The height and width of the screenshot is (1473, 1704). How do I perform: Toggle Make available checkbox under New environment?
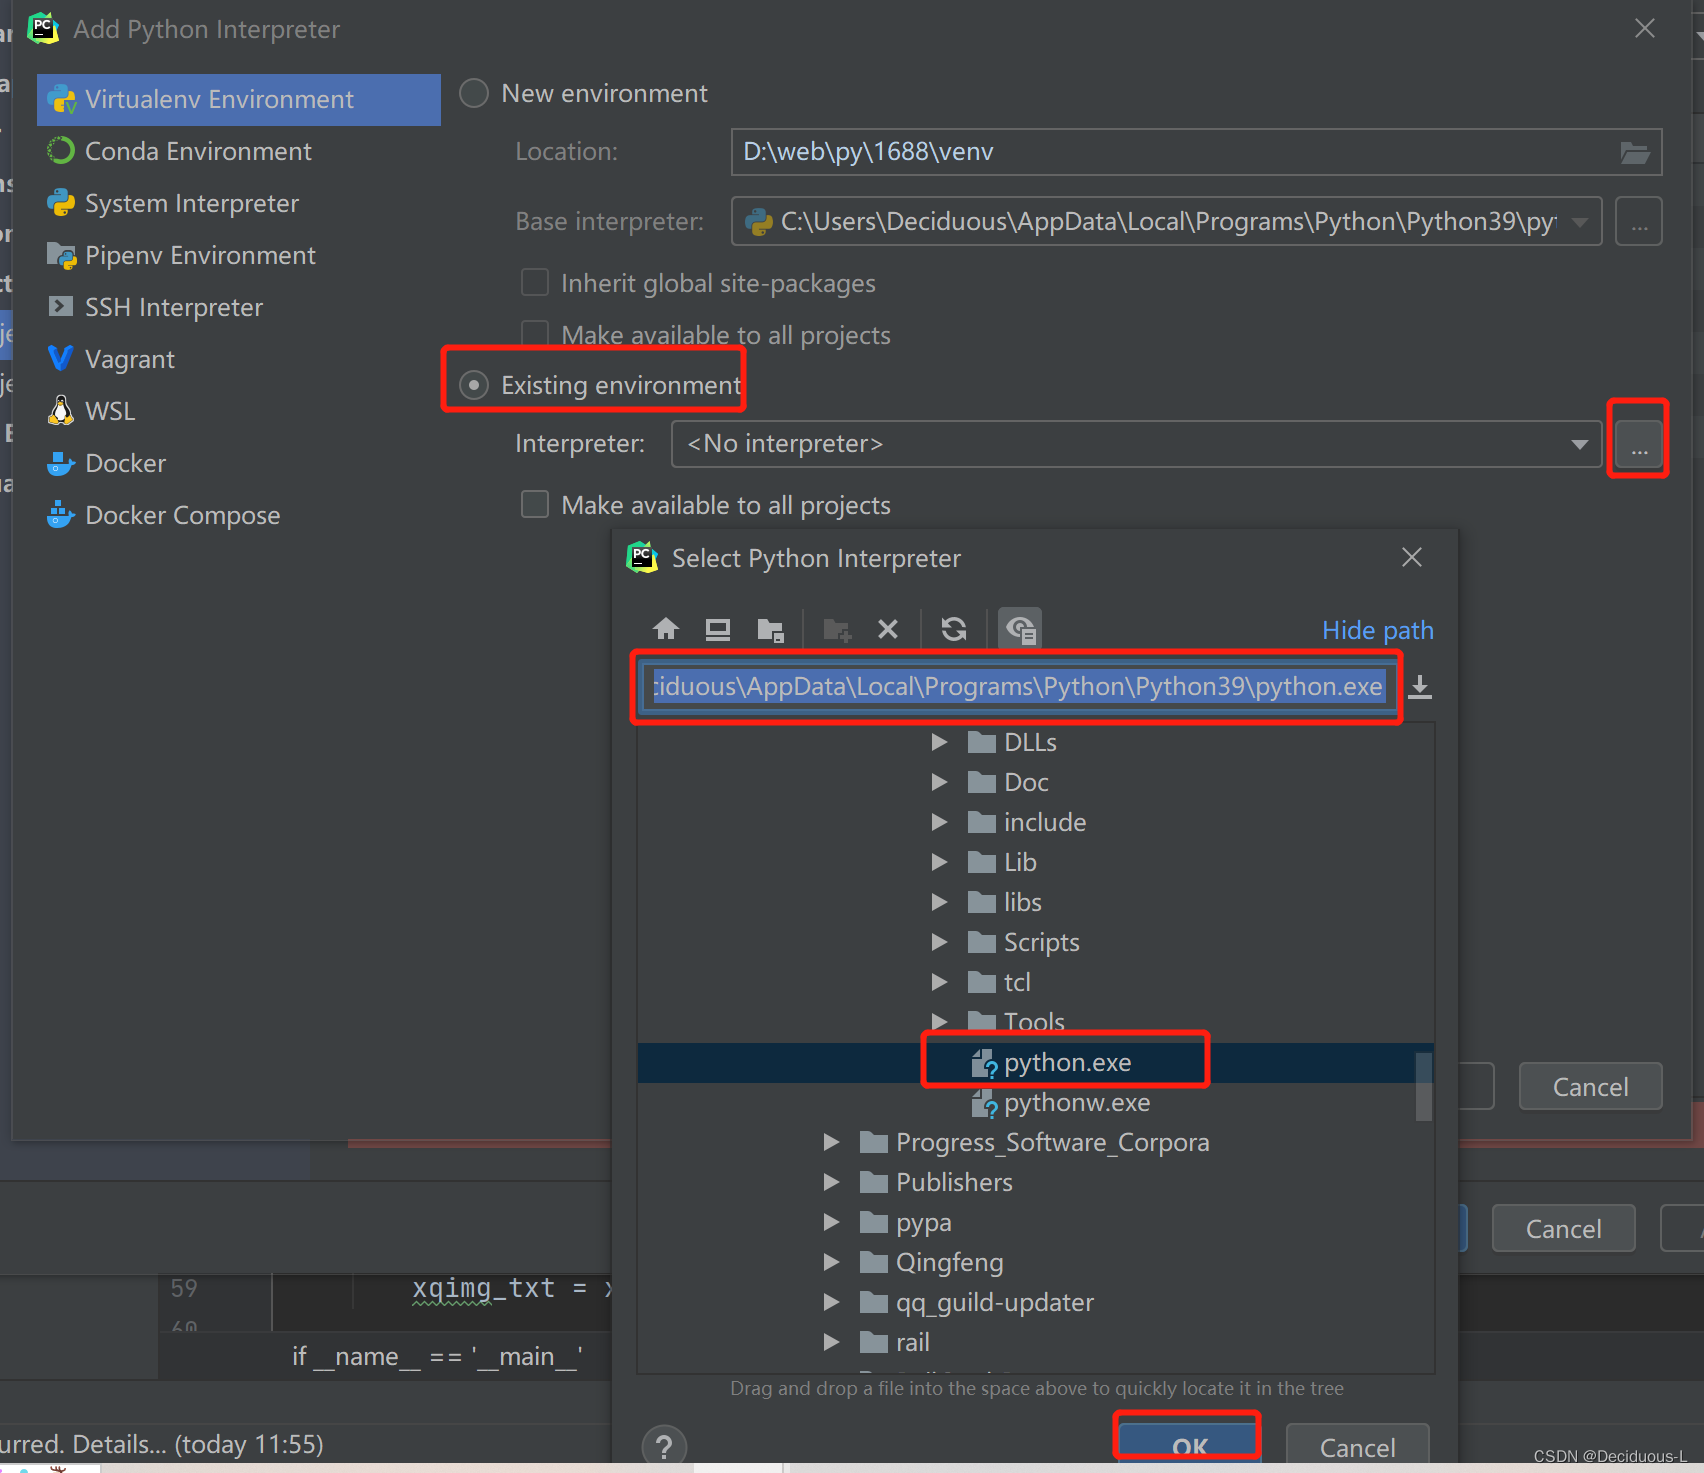coord(535,335)
